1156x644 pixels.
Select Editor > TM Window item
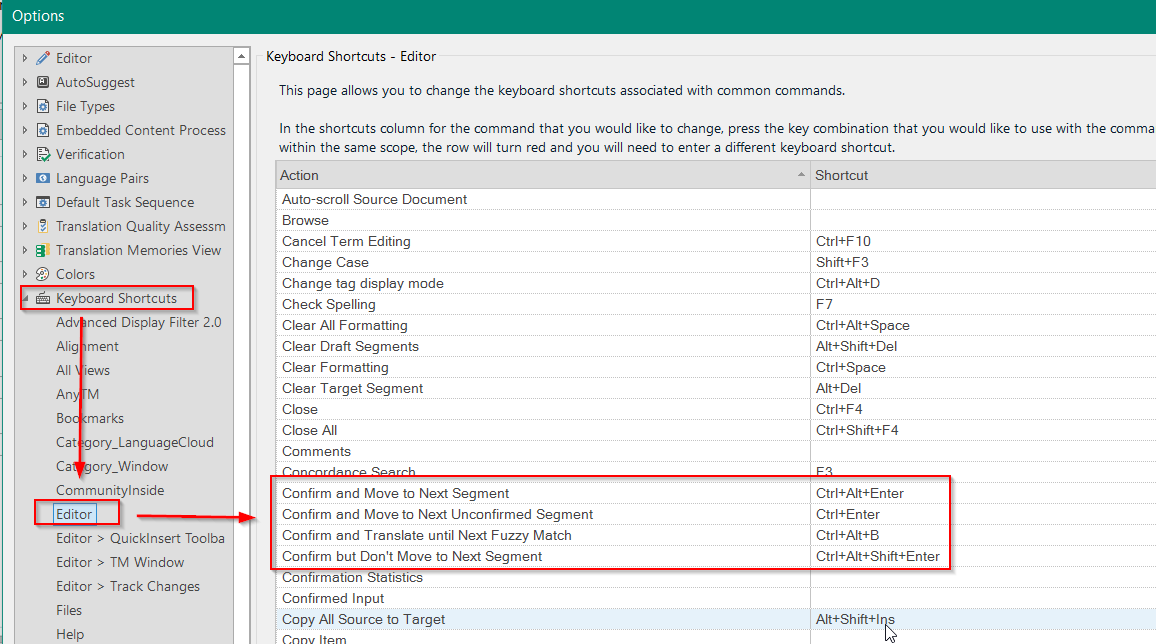tap(120, 562)
